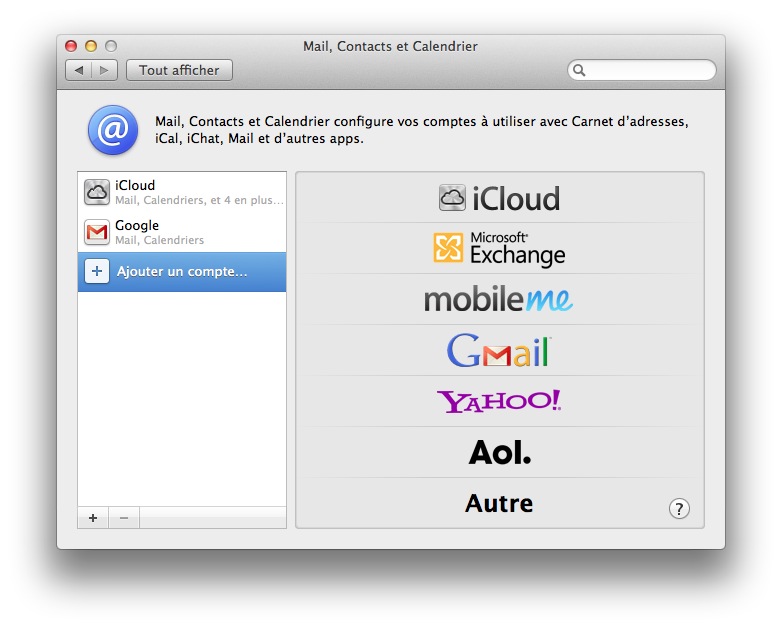Viewport: 782px width, 628px height.
Task: Select the iCloud account in the list
Action: (182, 192)
